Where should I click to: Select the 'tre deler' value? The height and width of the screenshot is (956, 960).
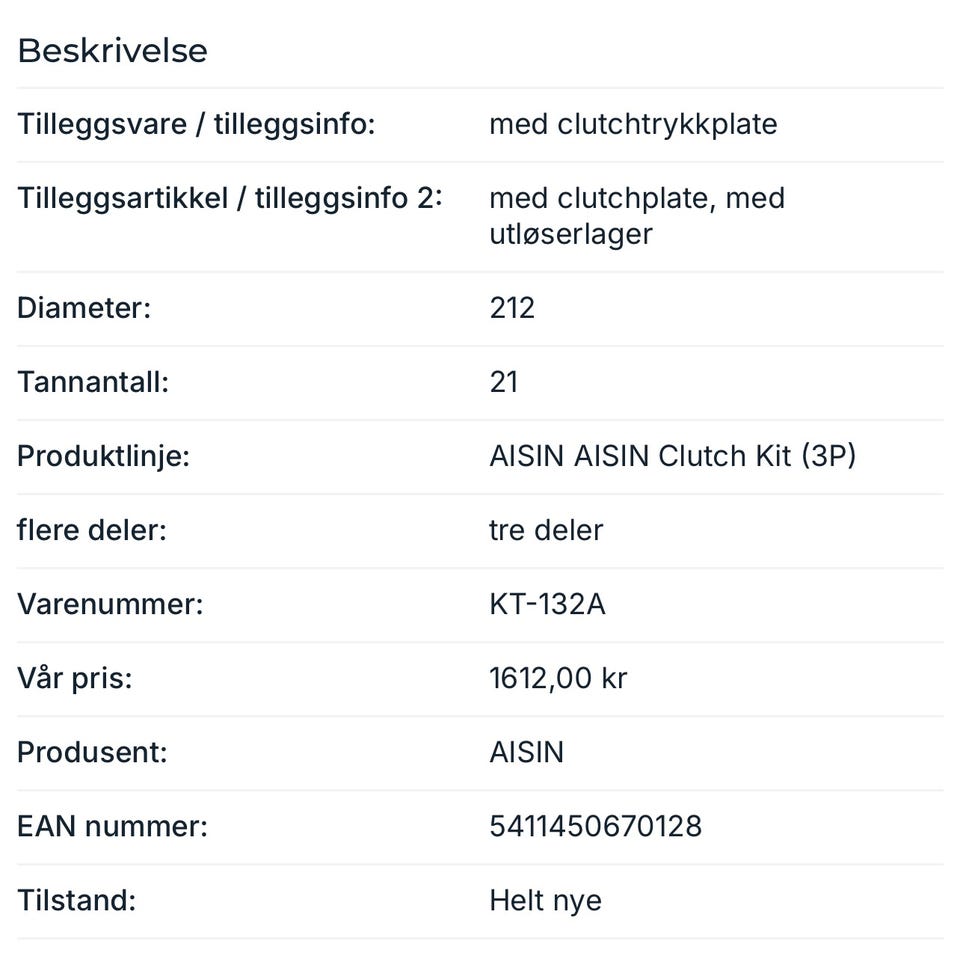(546, 530)
